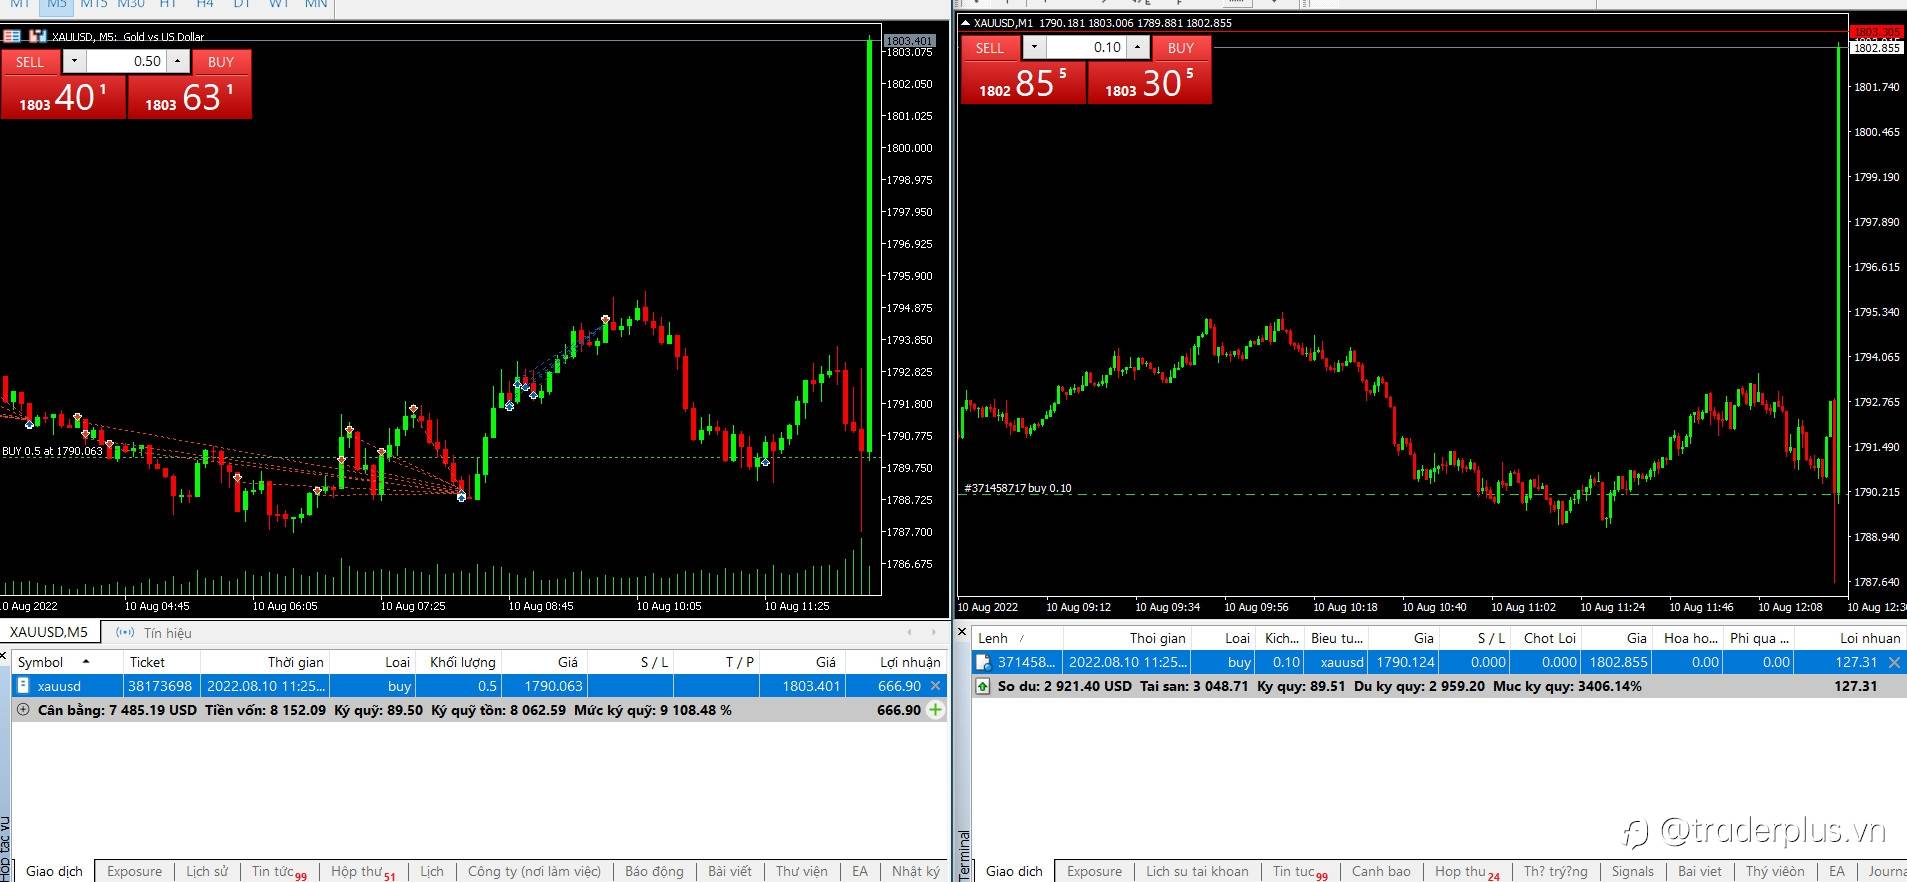The width and height of the screenshot is (1907, 882).
Task: Click the order icon in the 371458 row
Action: tap(983, 662)
